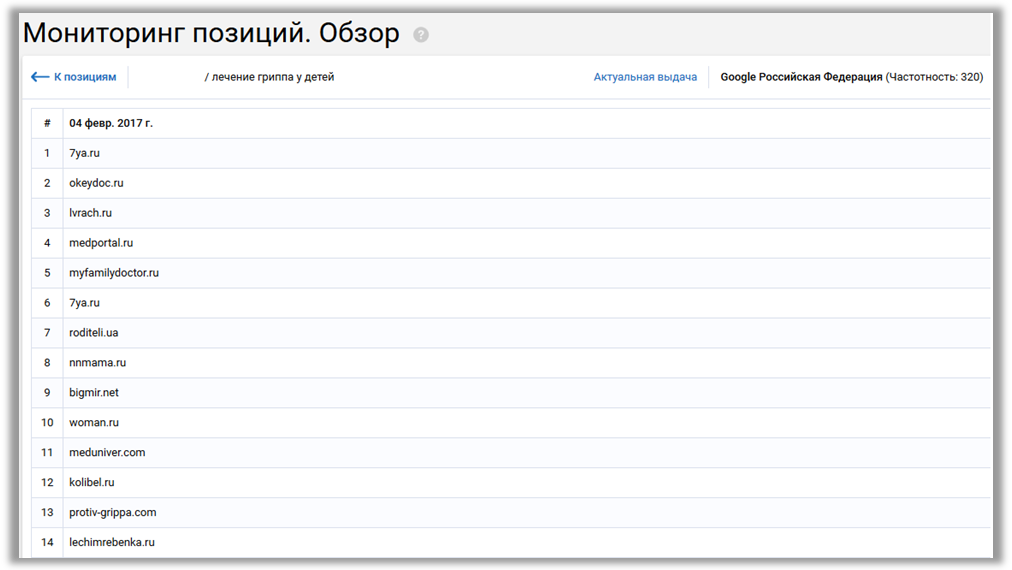
Task: Click the Частотность: 320 value
Action: point(935,77)
